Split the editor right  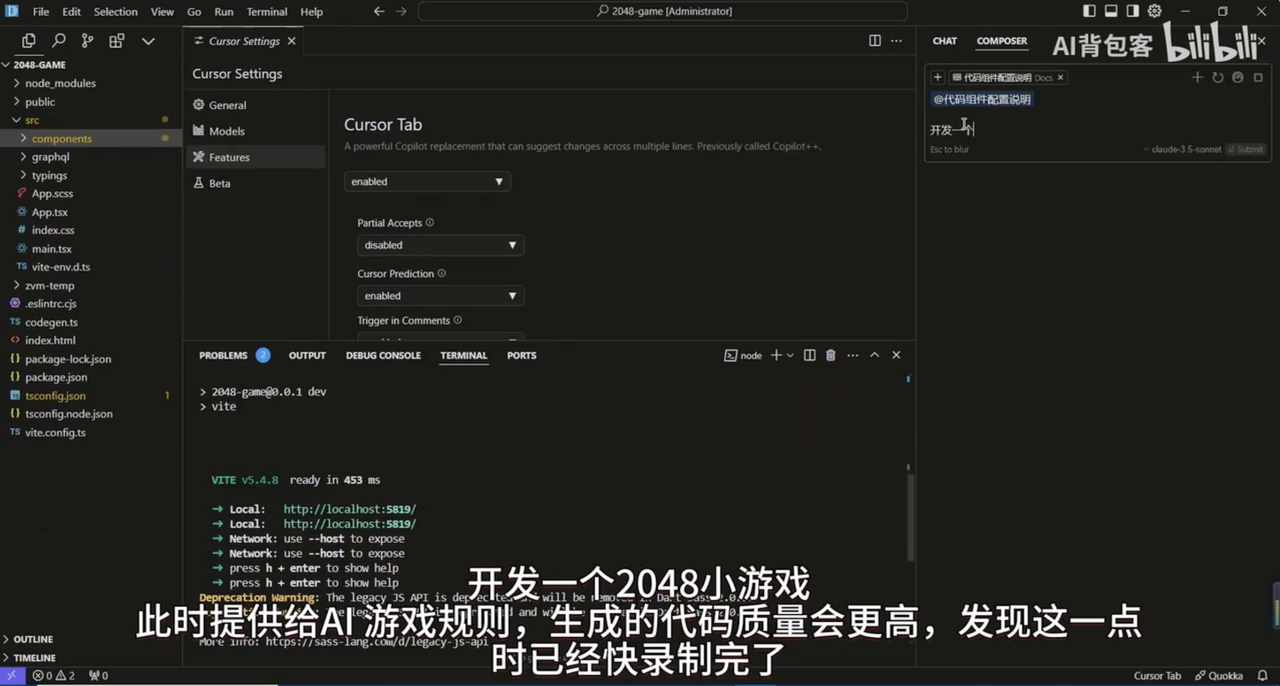click(875, 41)
